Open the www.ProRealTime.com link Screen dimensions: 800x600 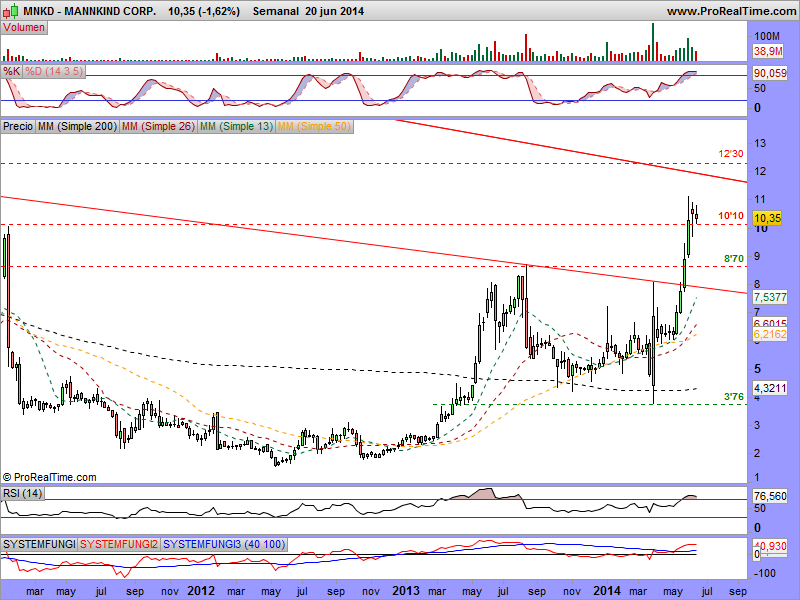pos(731,11)
